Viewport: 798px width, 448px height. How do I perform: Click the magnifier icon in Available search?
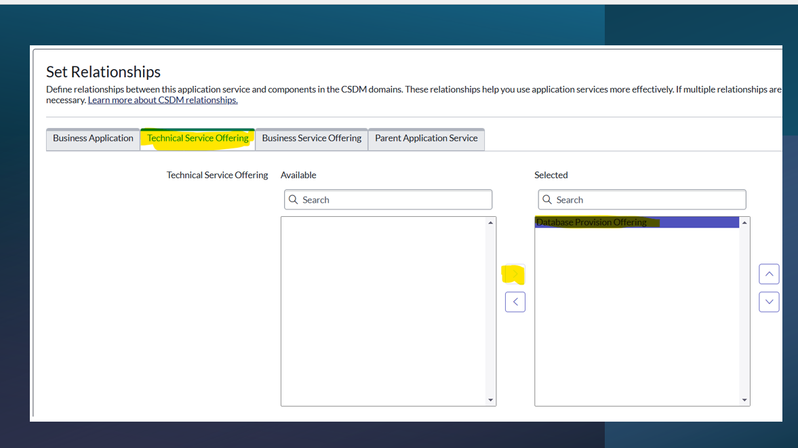[294, 200]
